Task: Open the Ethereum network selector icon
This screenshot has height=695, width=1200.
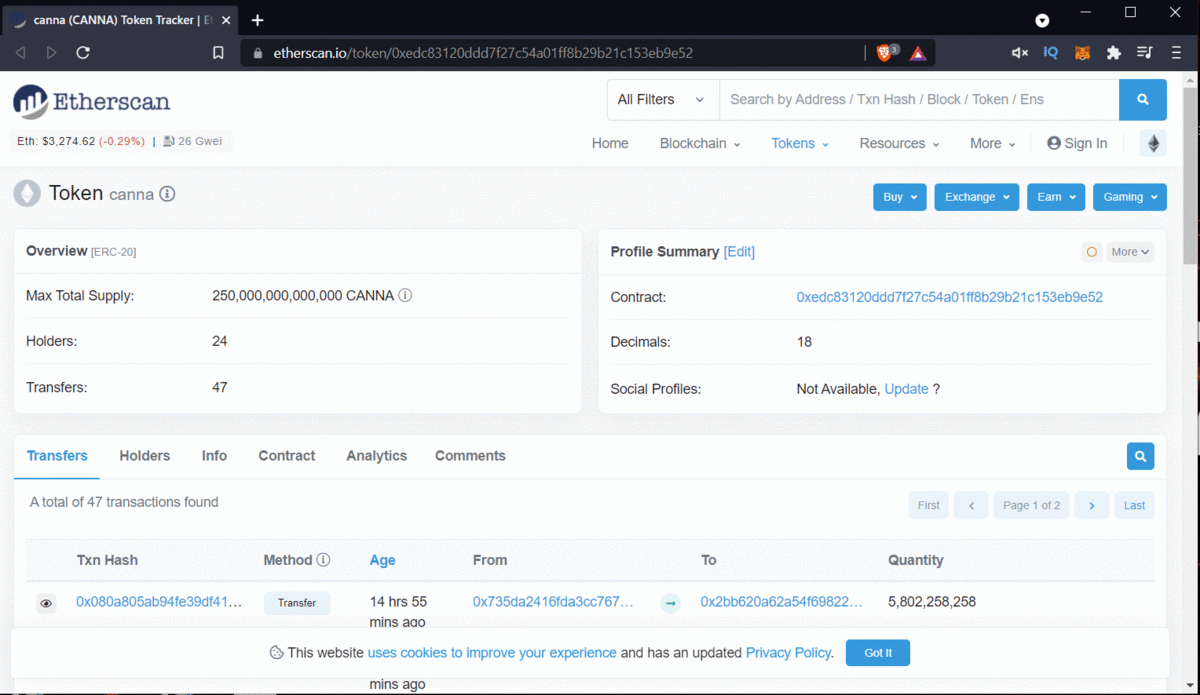Action: tap(1153, 143)
